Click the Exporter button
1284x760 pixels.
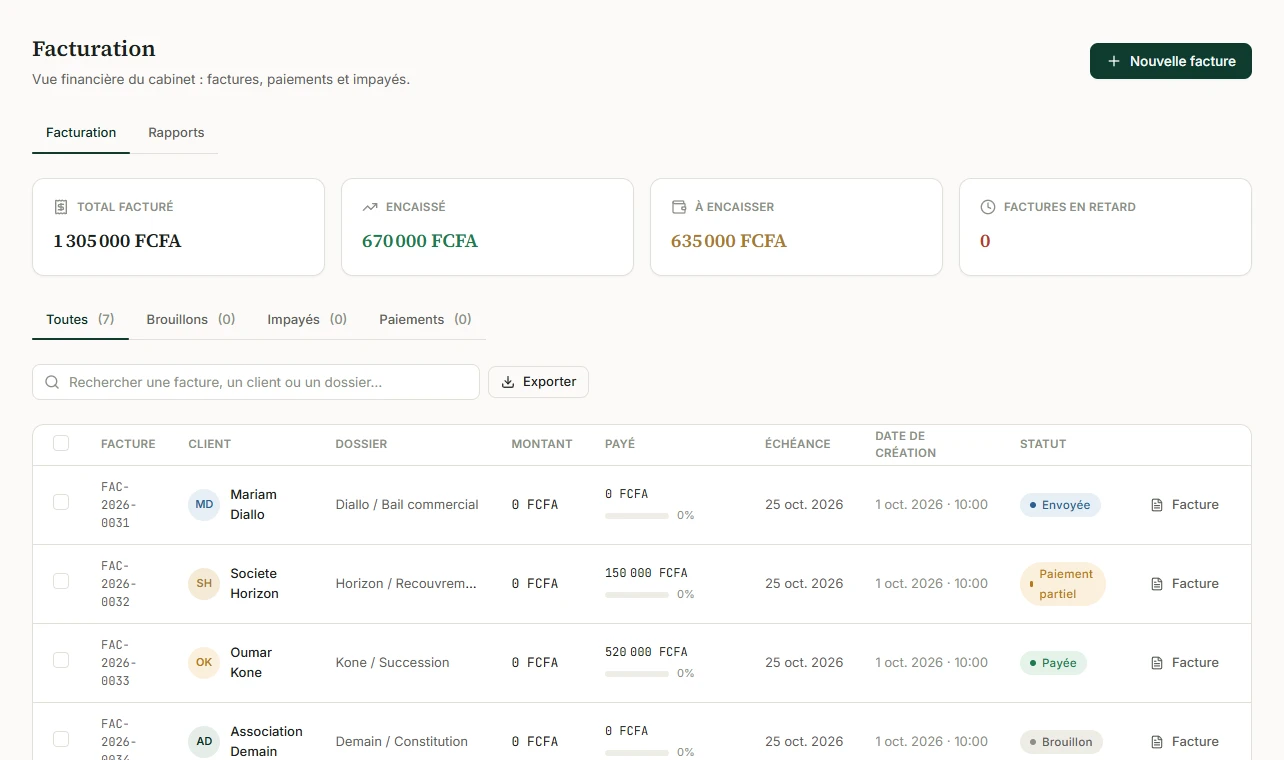coord(538,382)
